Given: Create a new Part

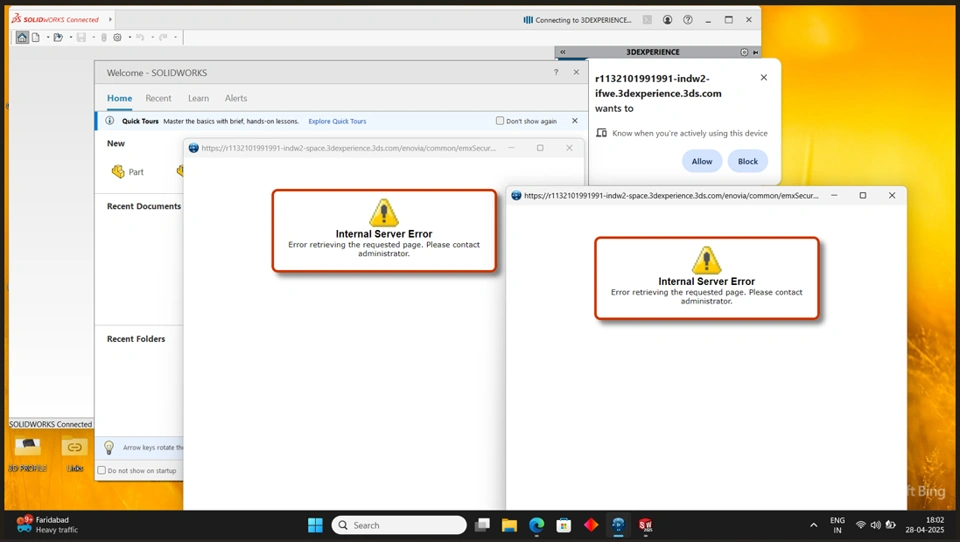Looking at the screenshot, I should [x=128, y=171].
